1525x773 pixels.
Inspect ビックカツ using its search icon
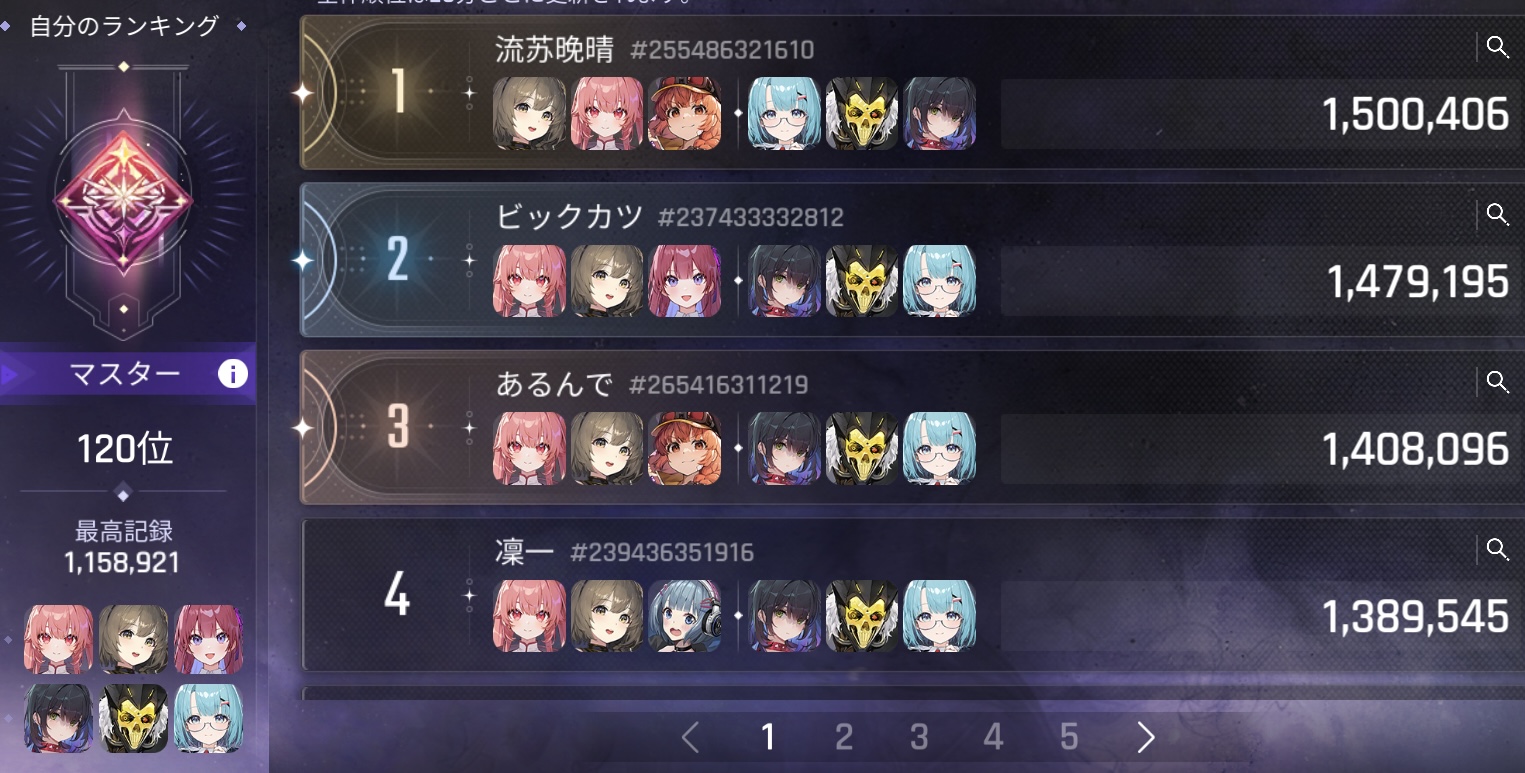[1497, 214]
